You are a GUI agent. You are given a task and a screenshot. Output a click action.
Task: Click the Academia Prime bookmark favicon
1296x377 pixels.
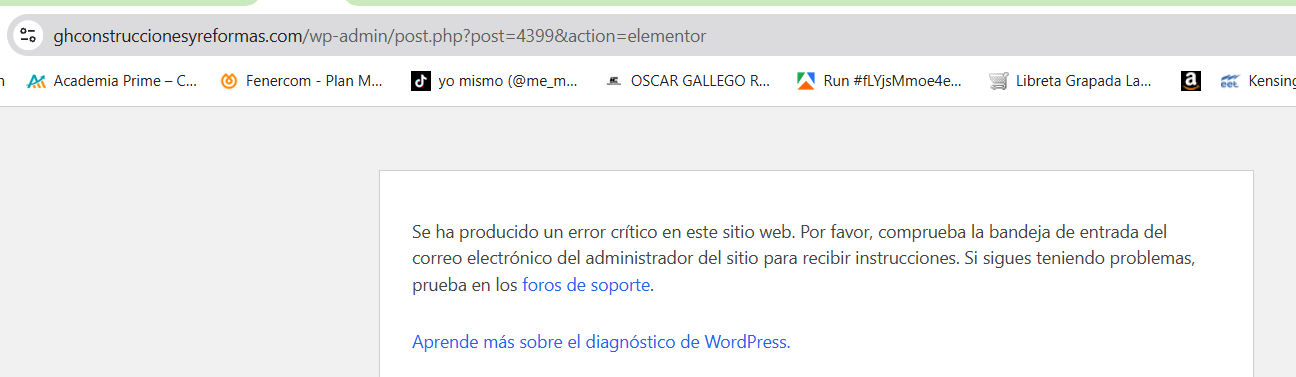tap(37, 82)
